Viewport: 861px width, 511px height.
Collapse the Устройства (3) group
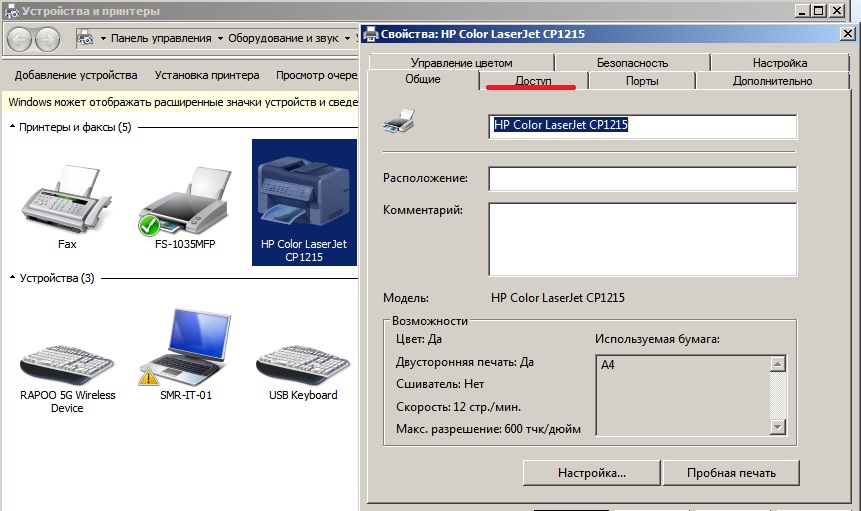(x=12, y=278)
